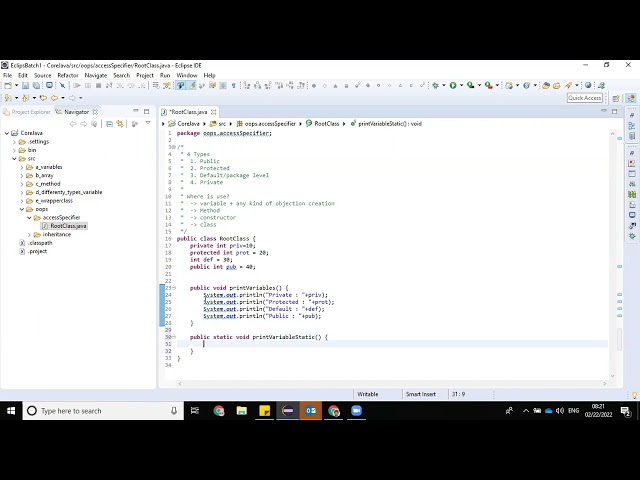Click the Save All toolbar icon
Screen dimensions: 640x480
pos(36,85)
